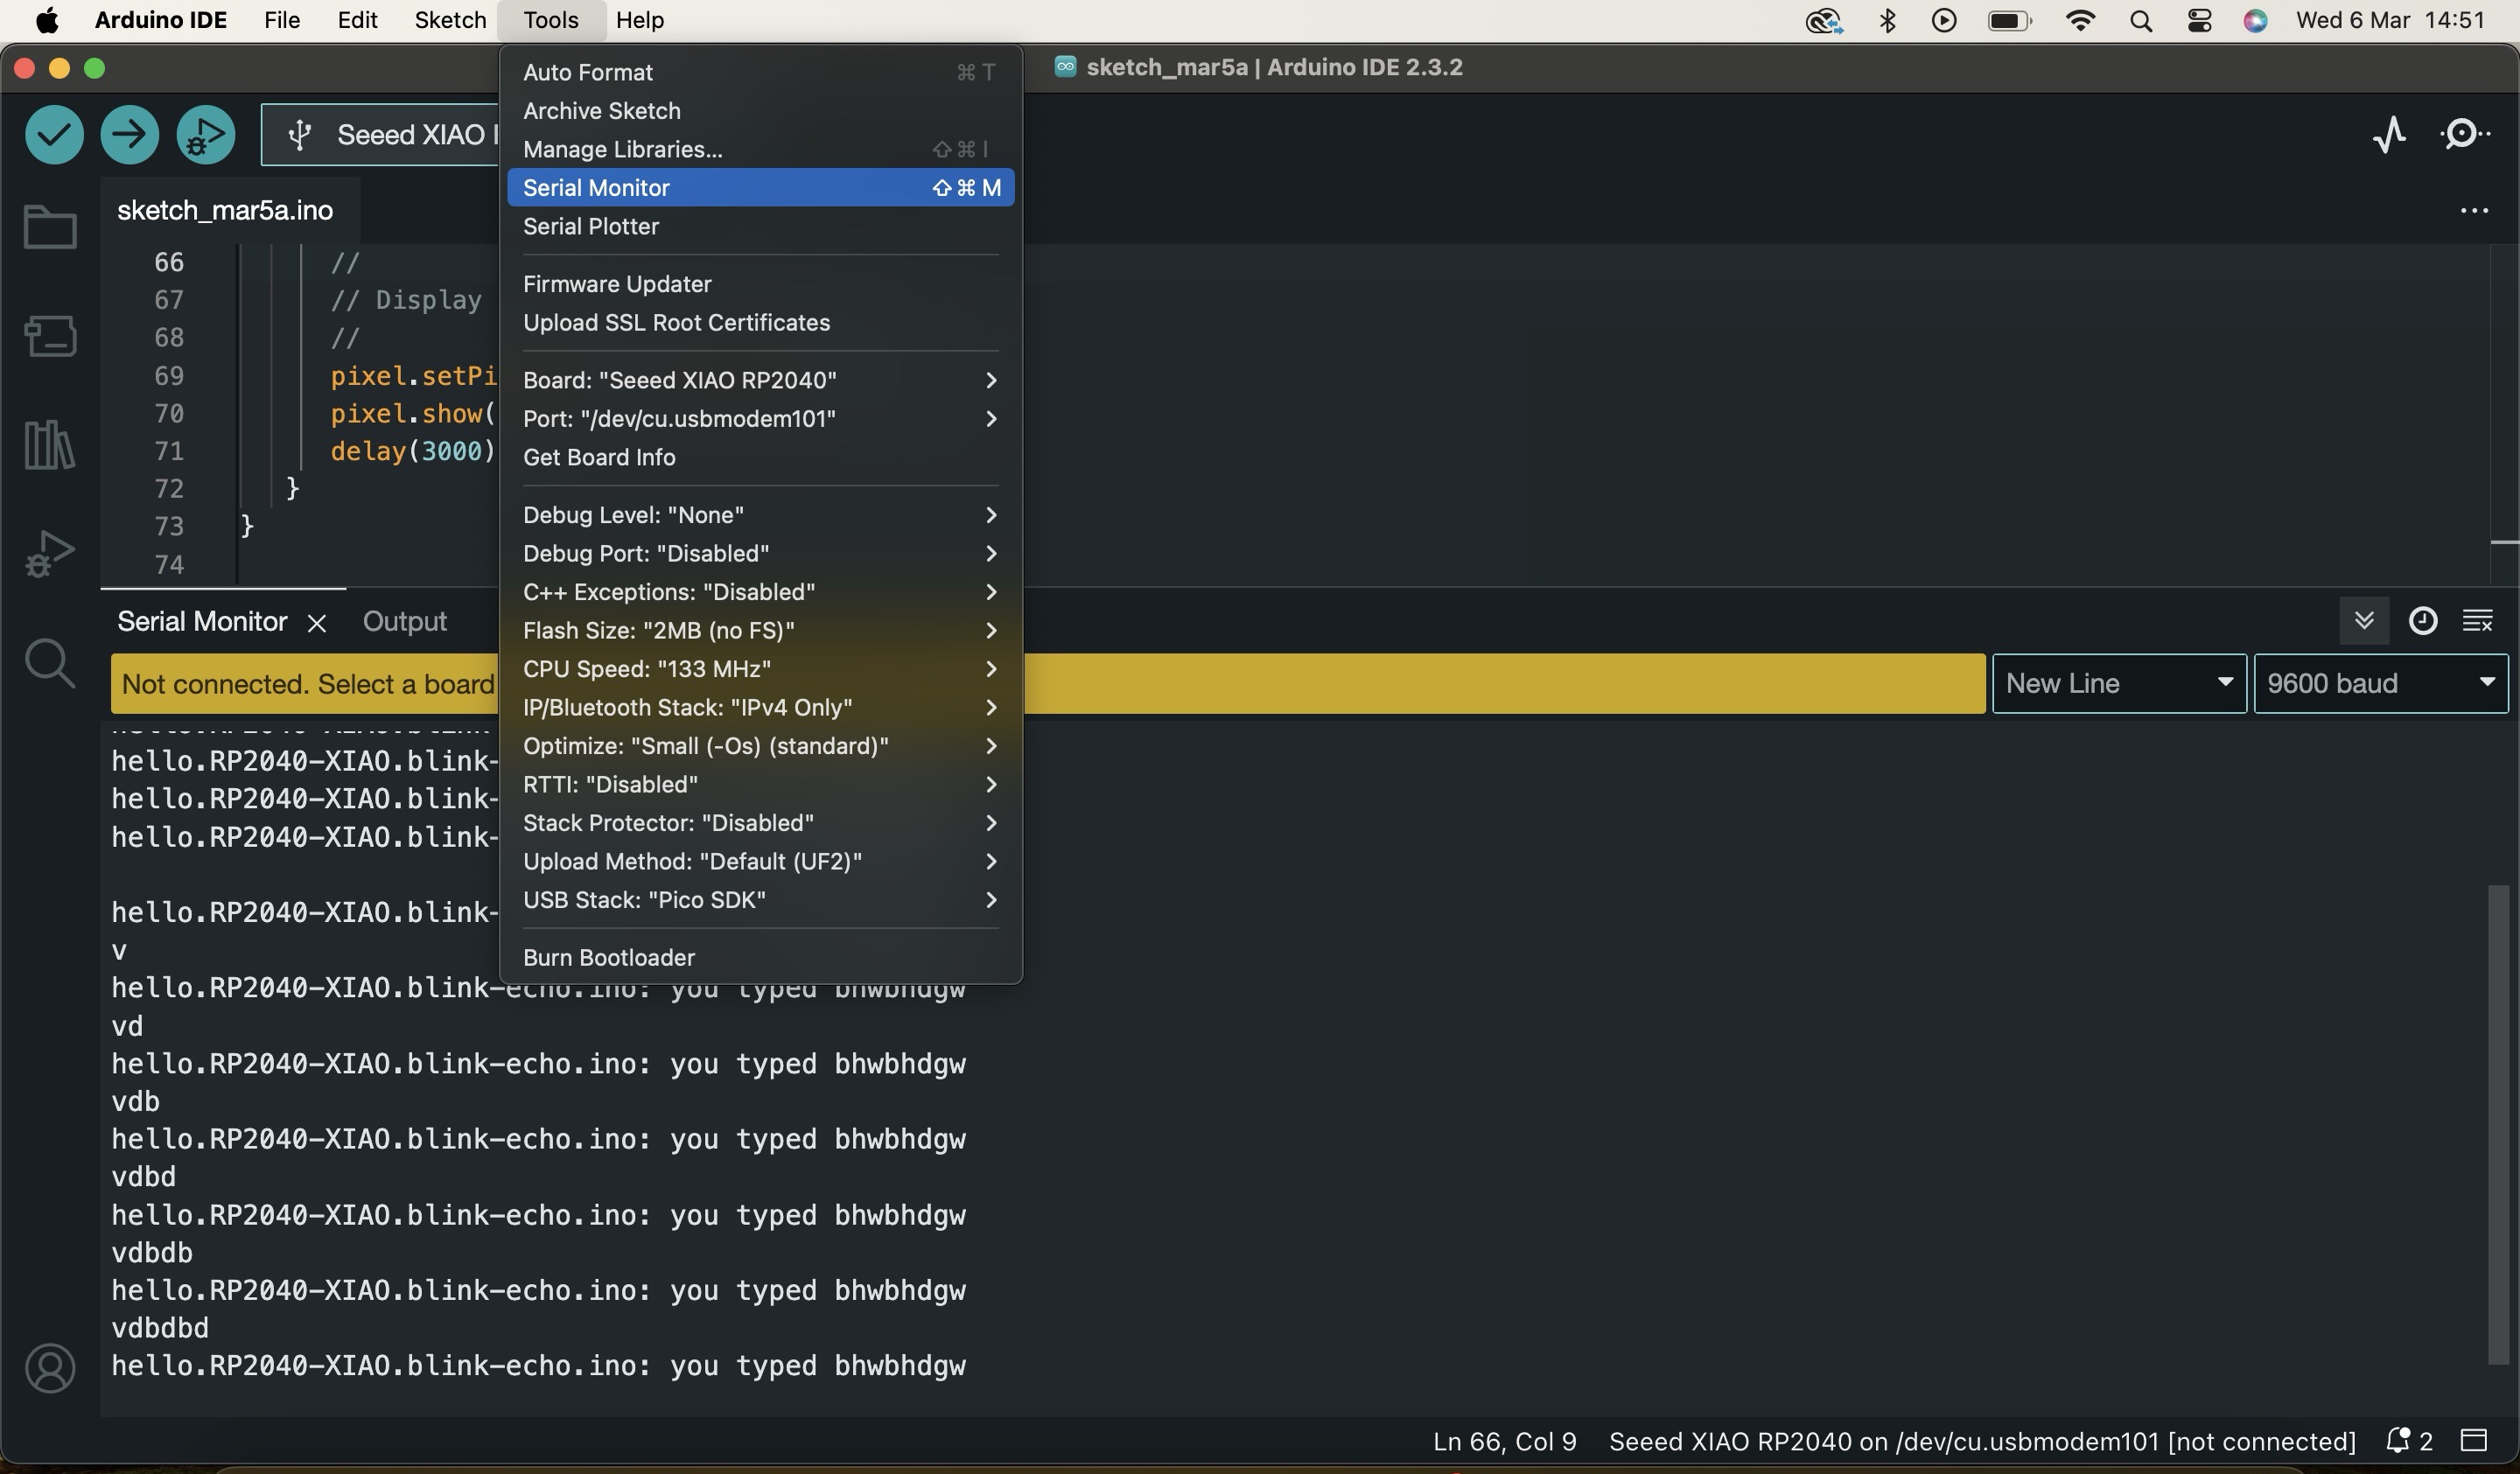Expand C++ Exceptions submenu

(x=760, y=592)
